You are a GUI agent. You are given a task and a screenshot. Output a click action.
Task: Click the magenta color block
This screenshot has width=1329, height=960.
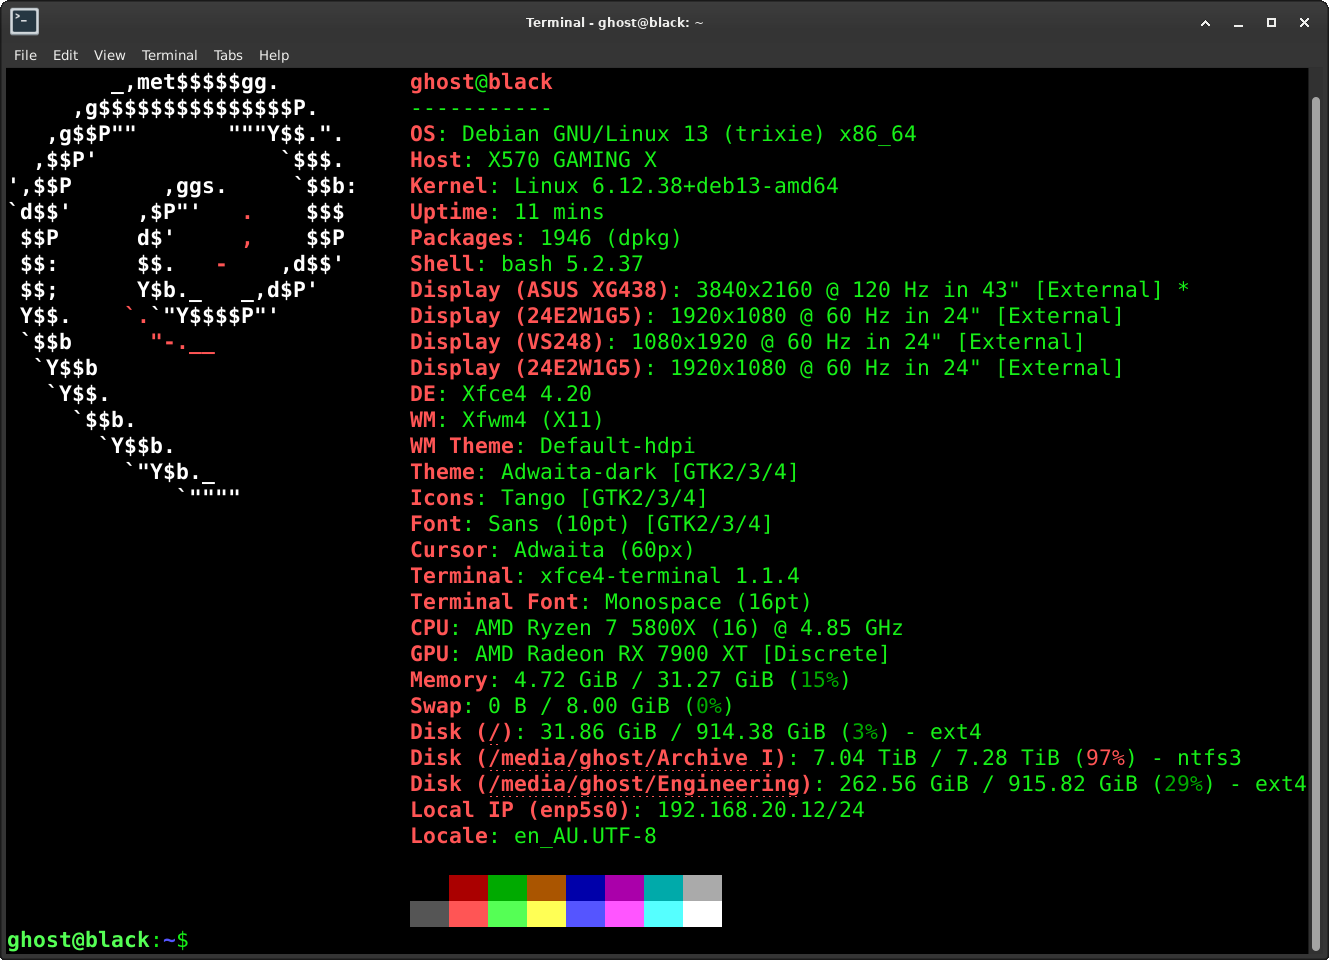[x=624, y=914]
